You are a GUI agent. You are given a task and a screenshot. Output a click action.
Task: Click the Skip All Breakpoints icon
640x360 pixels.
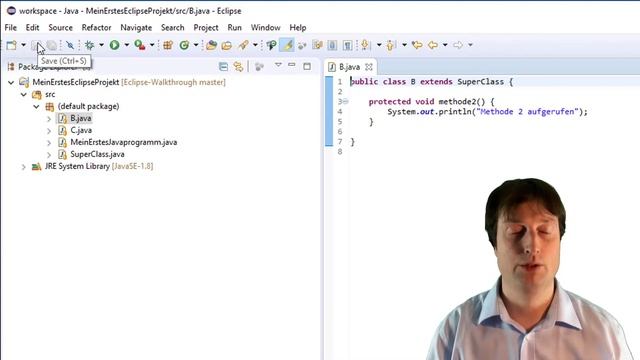click(70, 45)
